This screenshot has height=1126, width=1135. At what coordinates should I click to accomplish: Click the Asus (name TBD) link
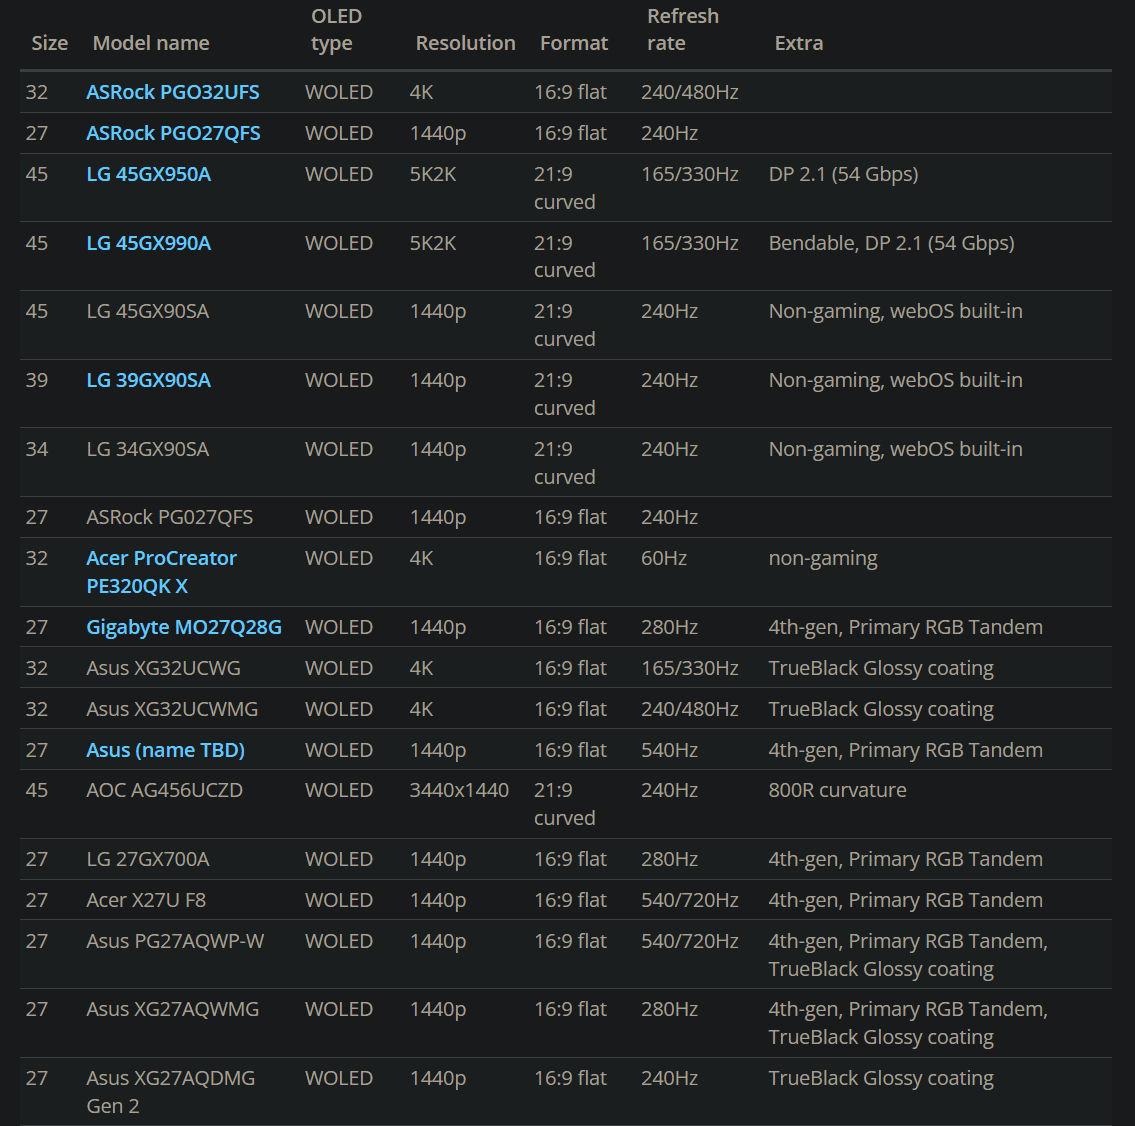click(x=165, y=750)
